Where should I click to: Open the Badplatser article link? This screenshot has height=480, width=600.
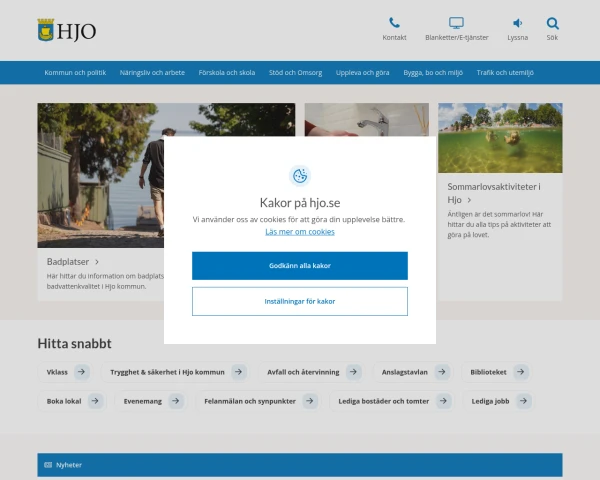coord(68,262)
